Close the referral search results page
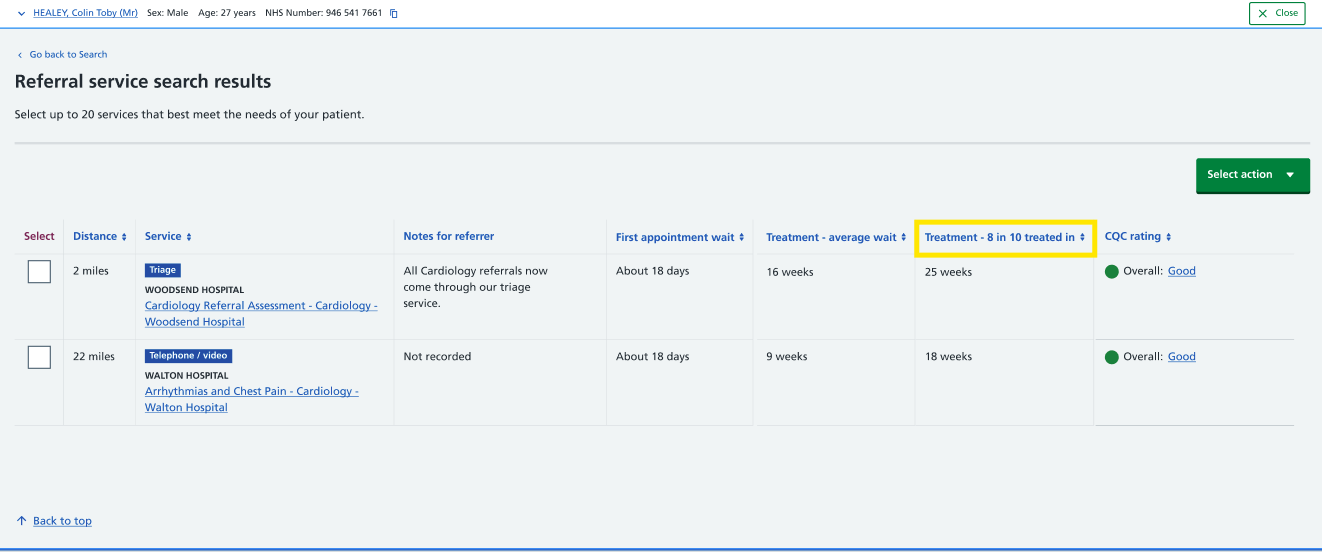This screenshot has width=1322, height=552. (1277, 13)
